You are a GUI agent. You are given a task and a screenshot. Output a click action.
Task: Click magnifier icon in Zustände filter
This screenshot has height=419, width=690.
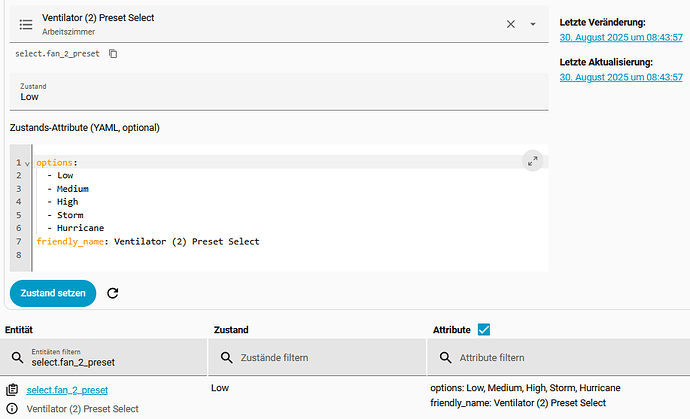pos(227,357)
